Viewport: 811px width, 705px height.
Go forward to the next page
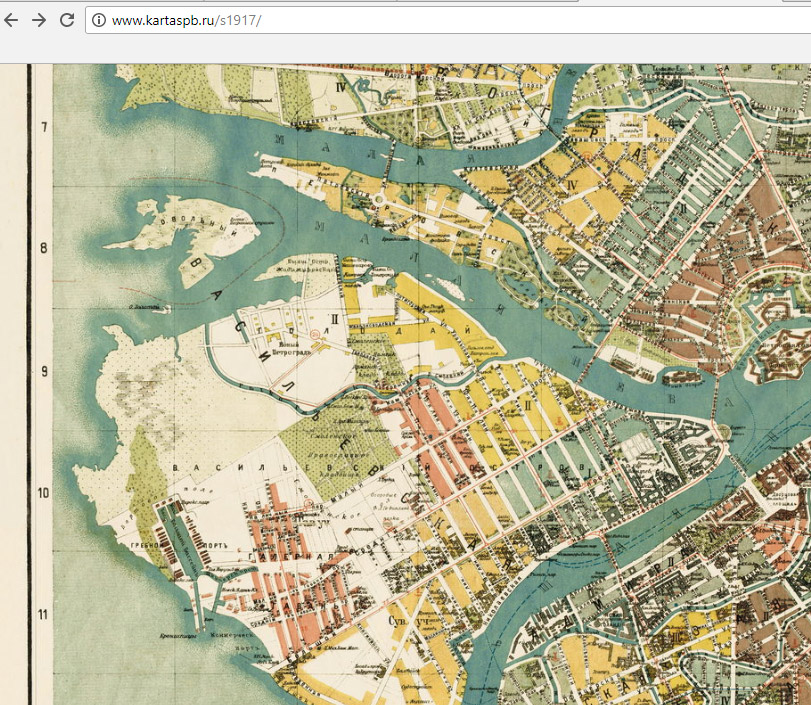(x=39, y=20)
